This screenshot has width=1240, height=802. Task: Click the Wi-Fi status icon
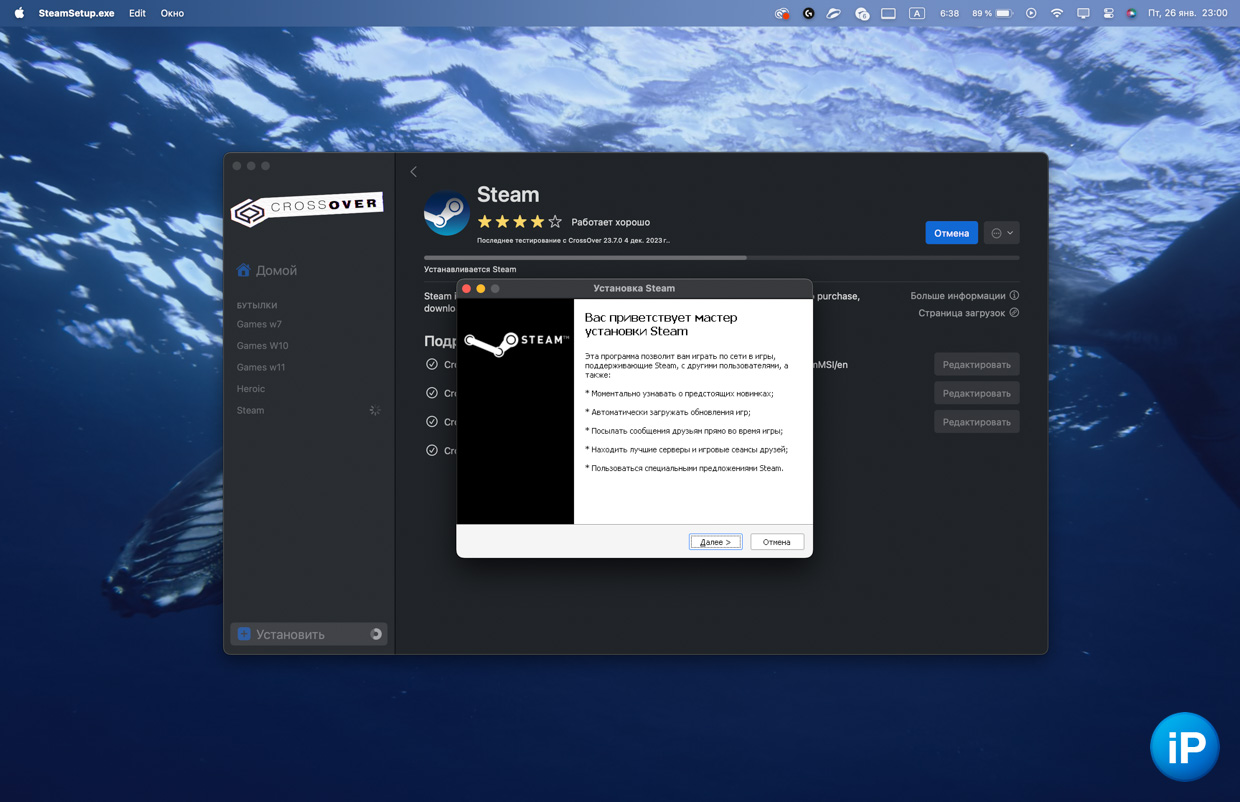point(1057,13)
